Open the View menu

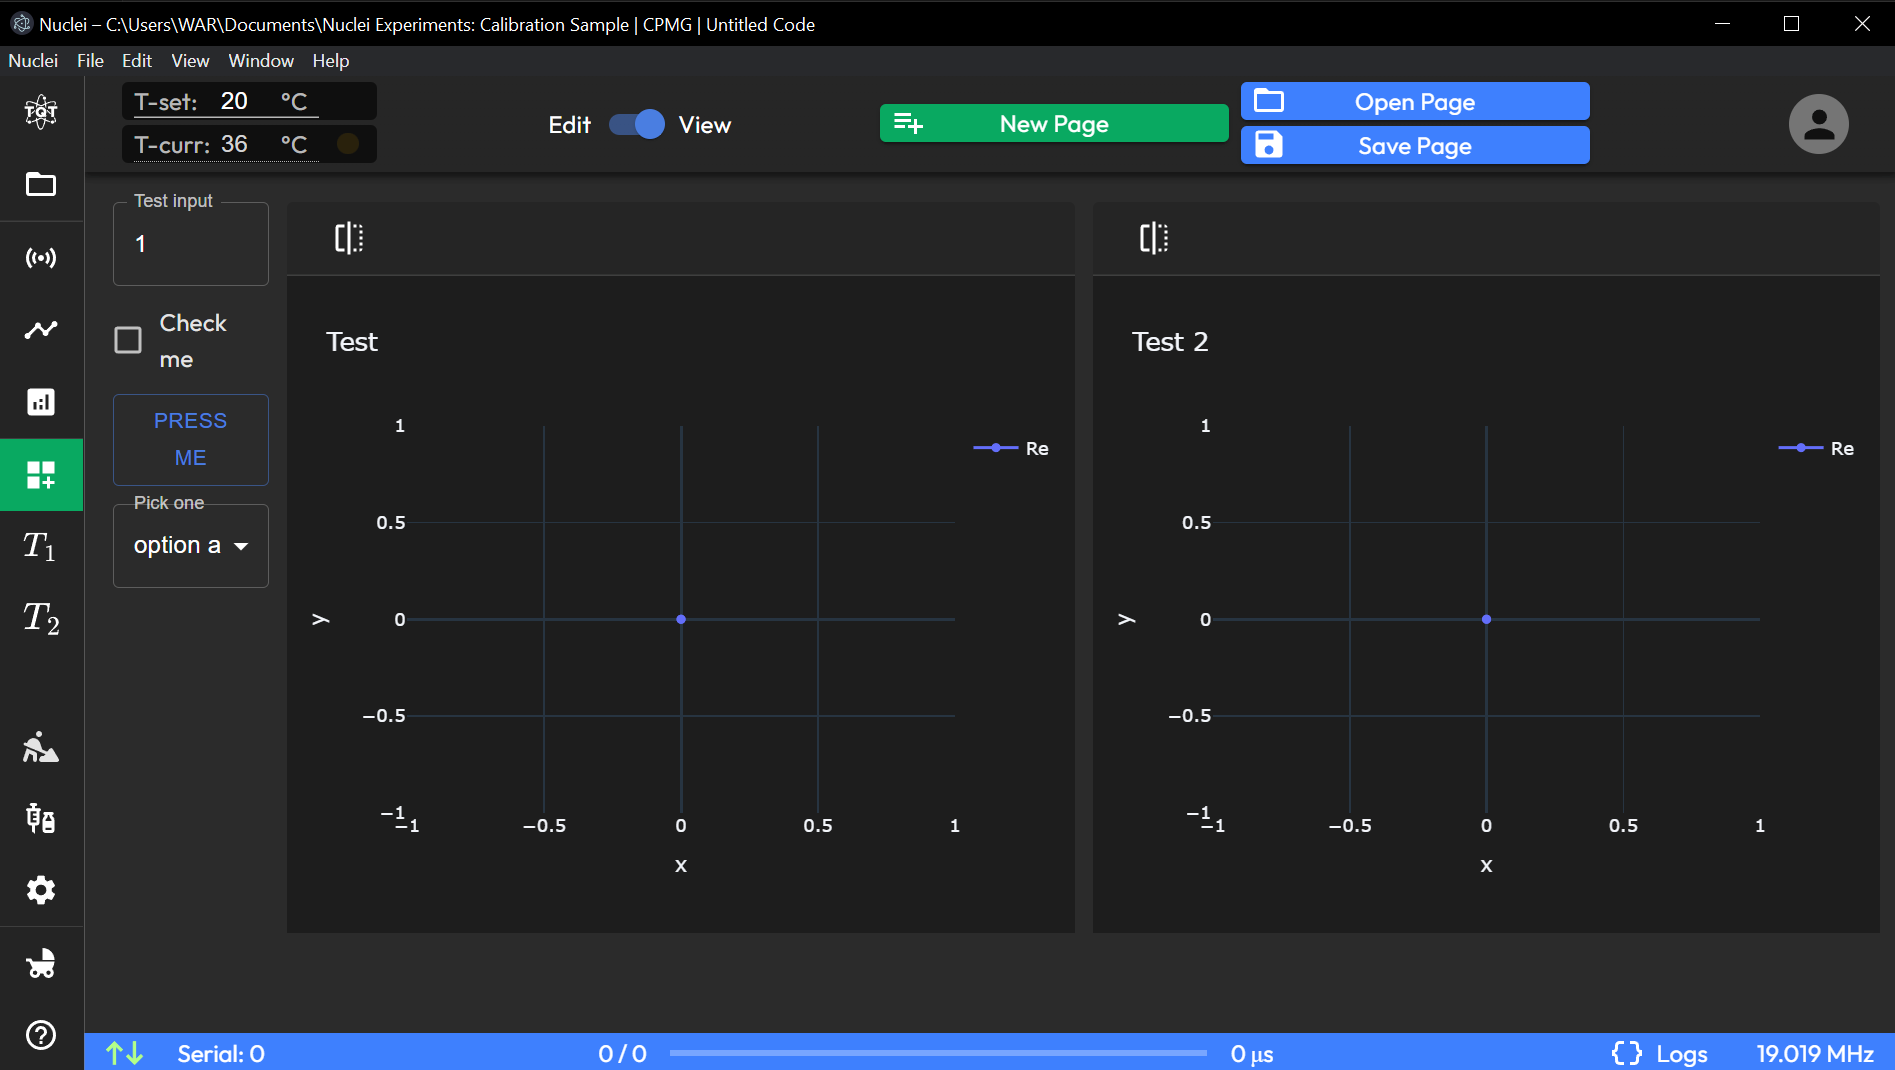point(190,61)
